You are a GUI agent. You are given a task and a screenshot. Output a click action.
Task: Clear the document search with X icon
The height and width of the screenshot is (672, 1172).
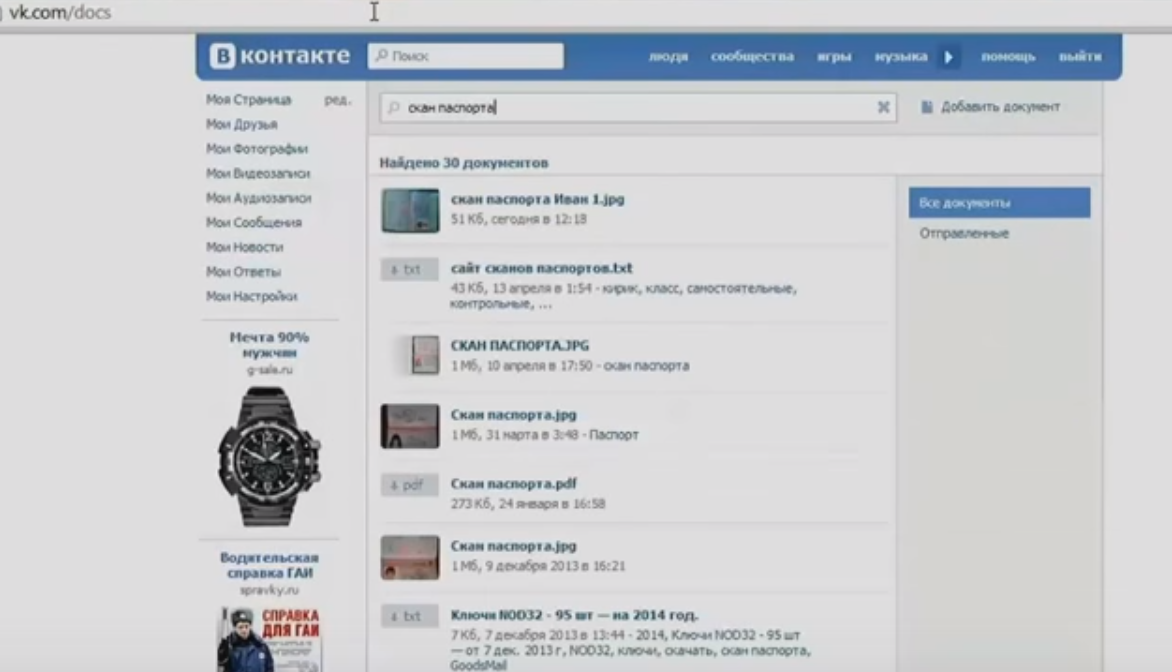[883, 107]
